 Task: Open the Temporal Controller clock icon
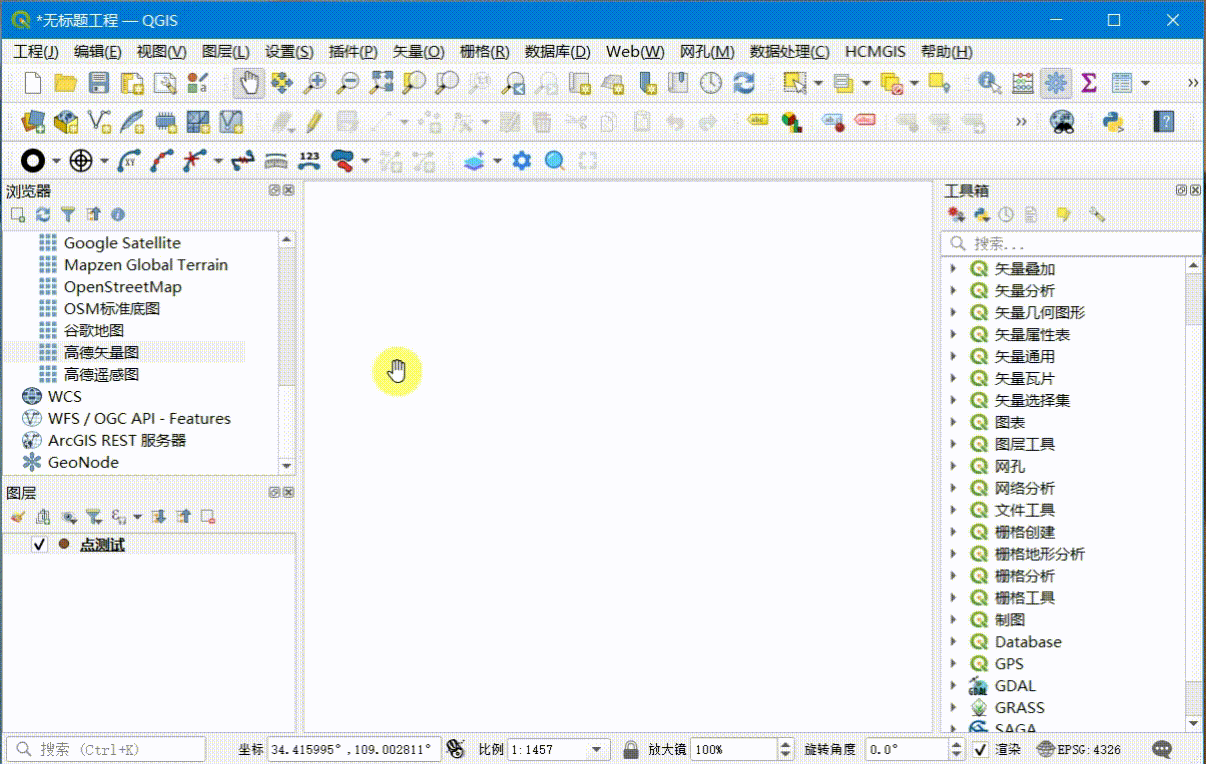pos(711,83)
